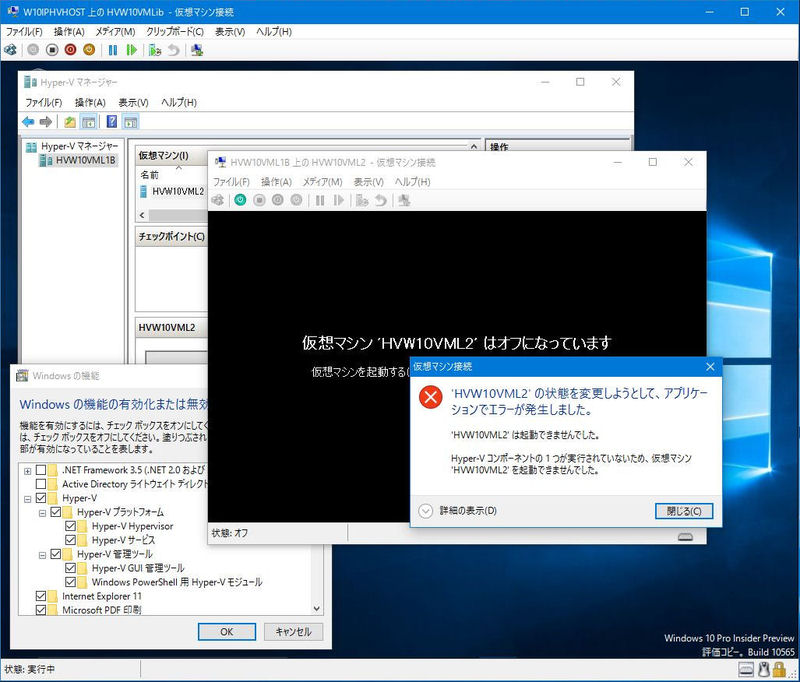This screenshot has height=682, width=800.
Task: Open 表示(V) menu in HVW10VML2 window
Action: coord(368,182)
